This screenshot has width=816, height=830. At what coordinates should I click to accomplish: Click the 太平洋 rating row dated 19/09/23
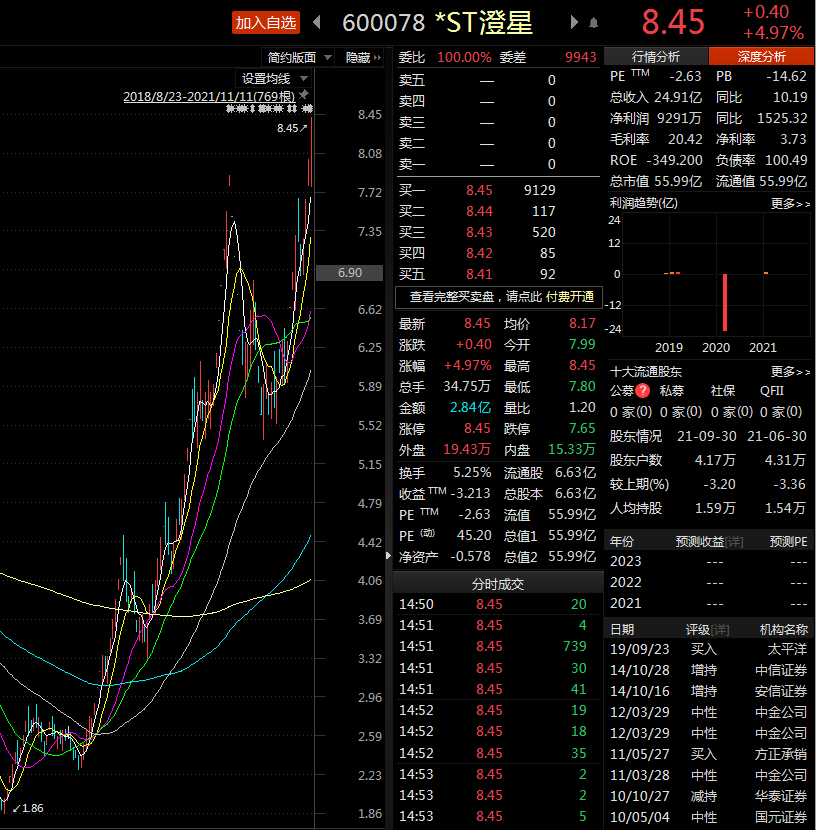tap(709, 649)
